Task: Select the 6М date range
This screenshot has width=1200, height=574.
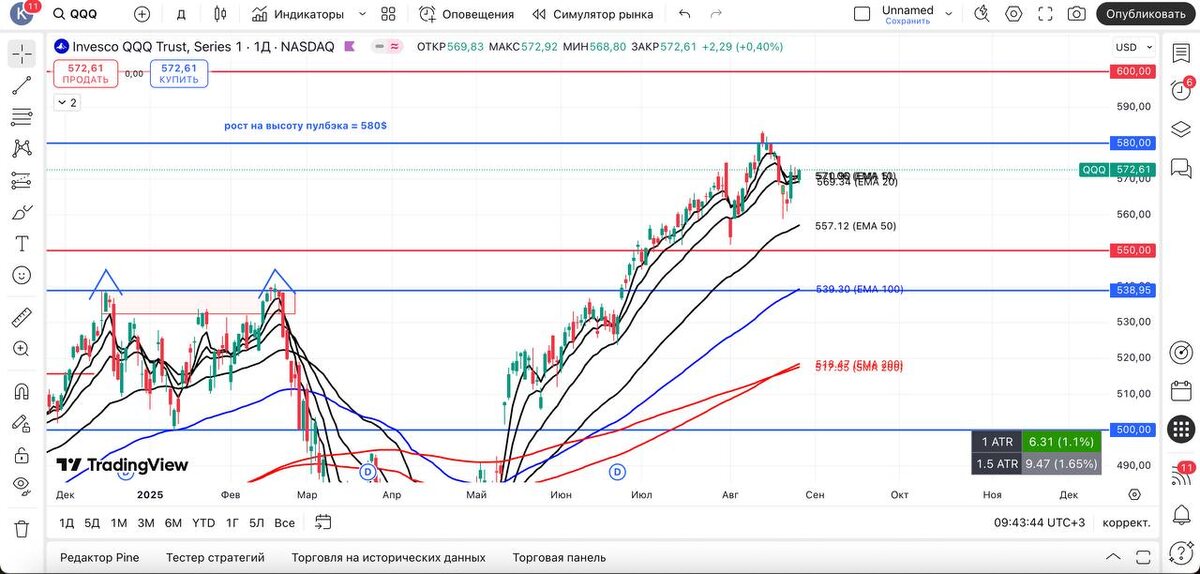Action: click(173, 523)
